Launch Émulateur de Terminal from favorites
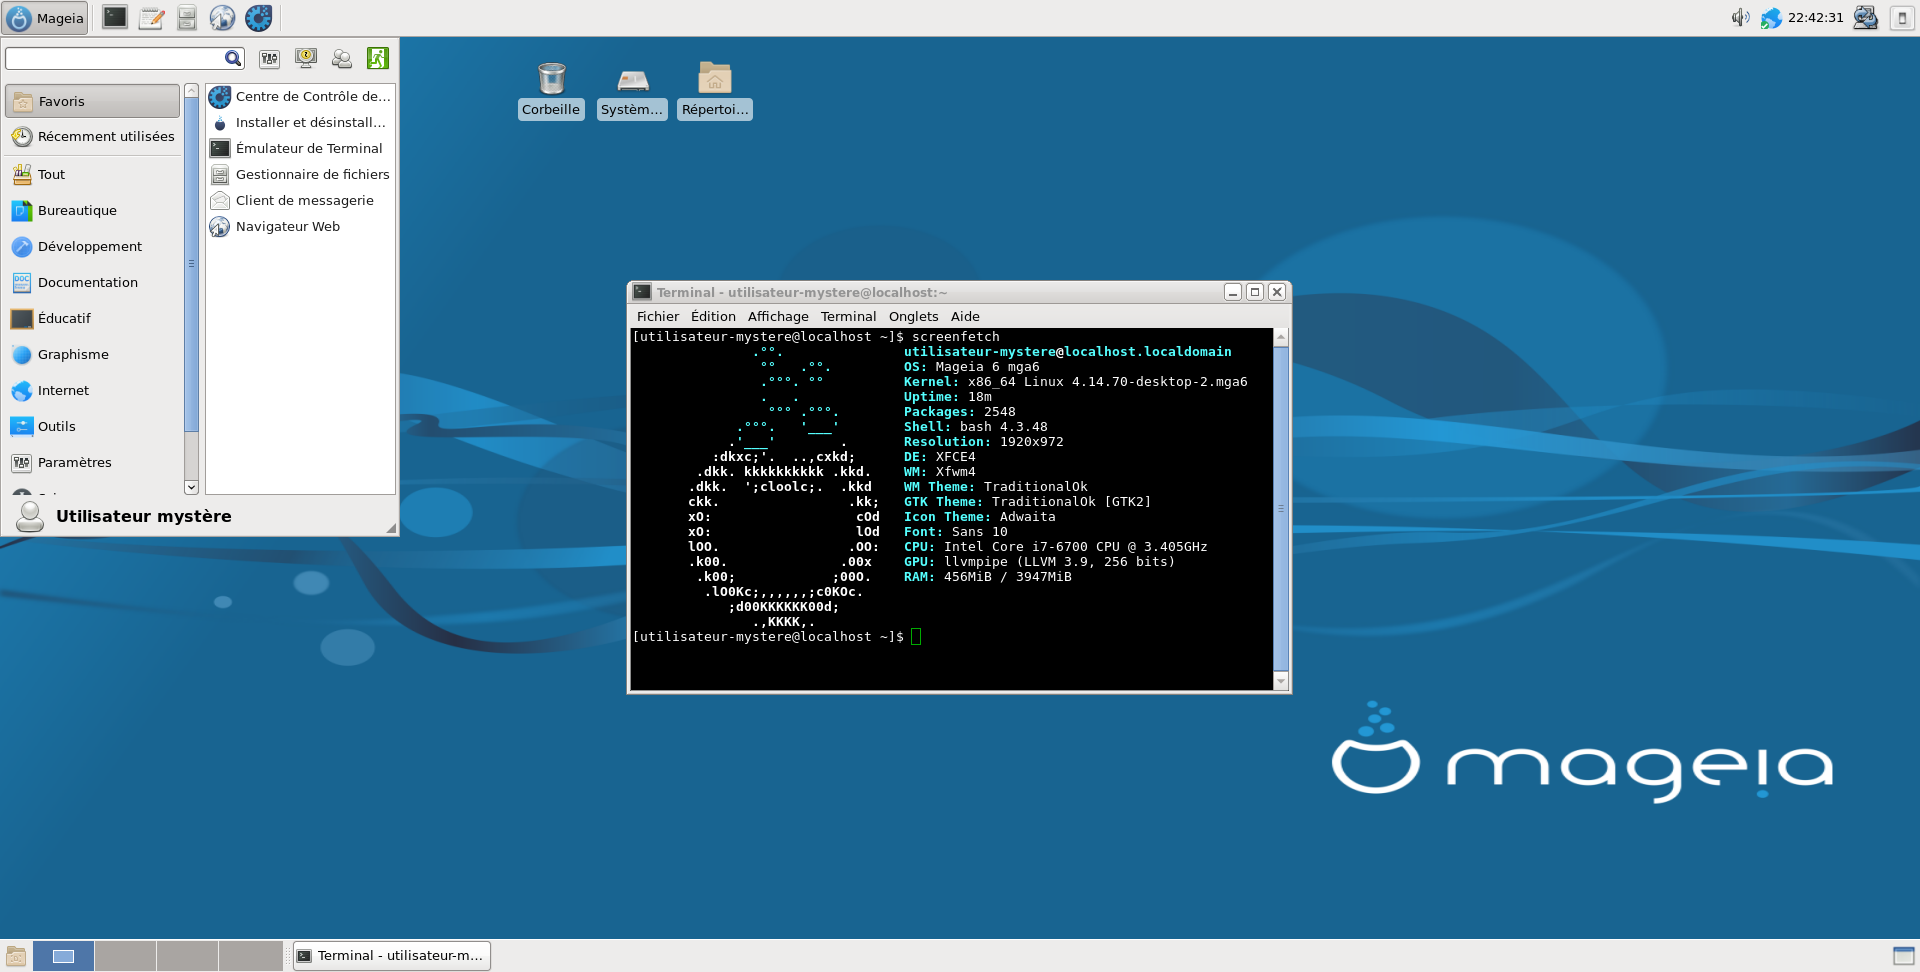This screenshot has width=1920, height=972. tap(300, 149)
